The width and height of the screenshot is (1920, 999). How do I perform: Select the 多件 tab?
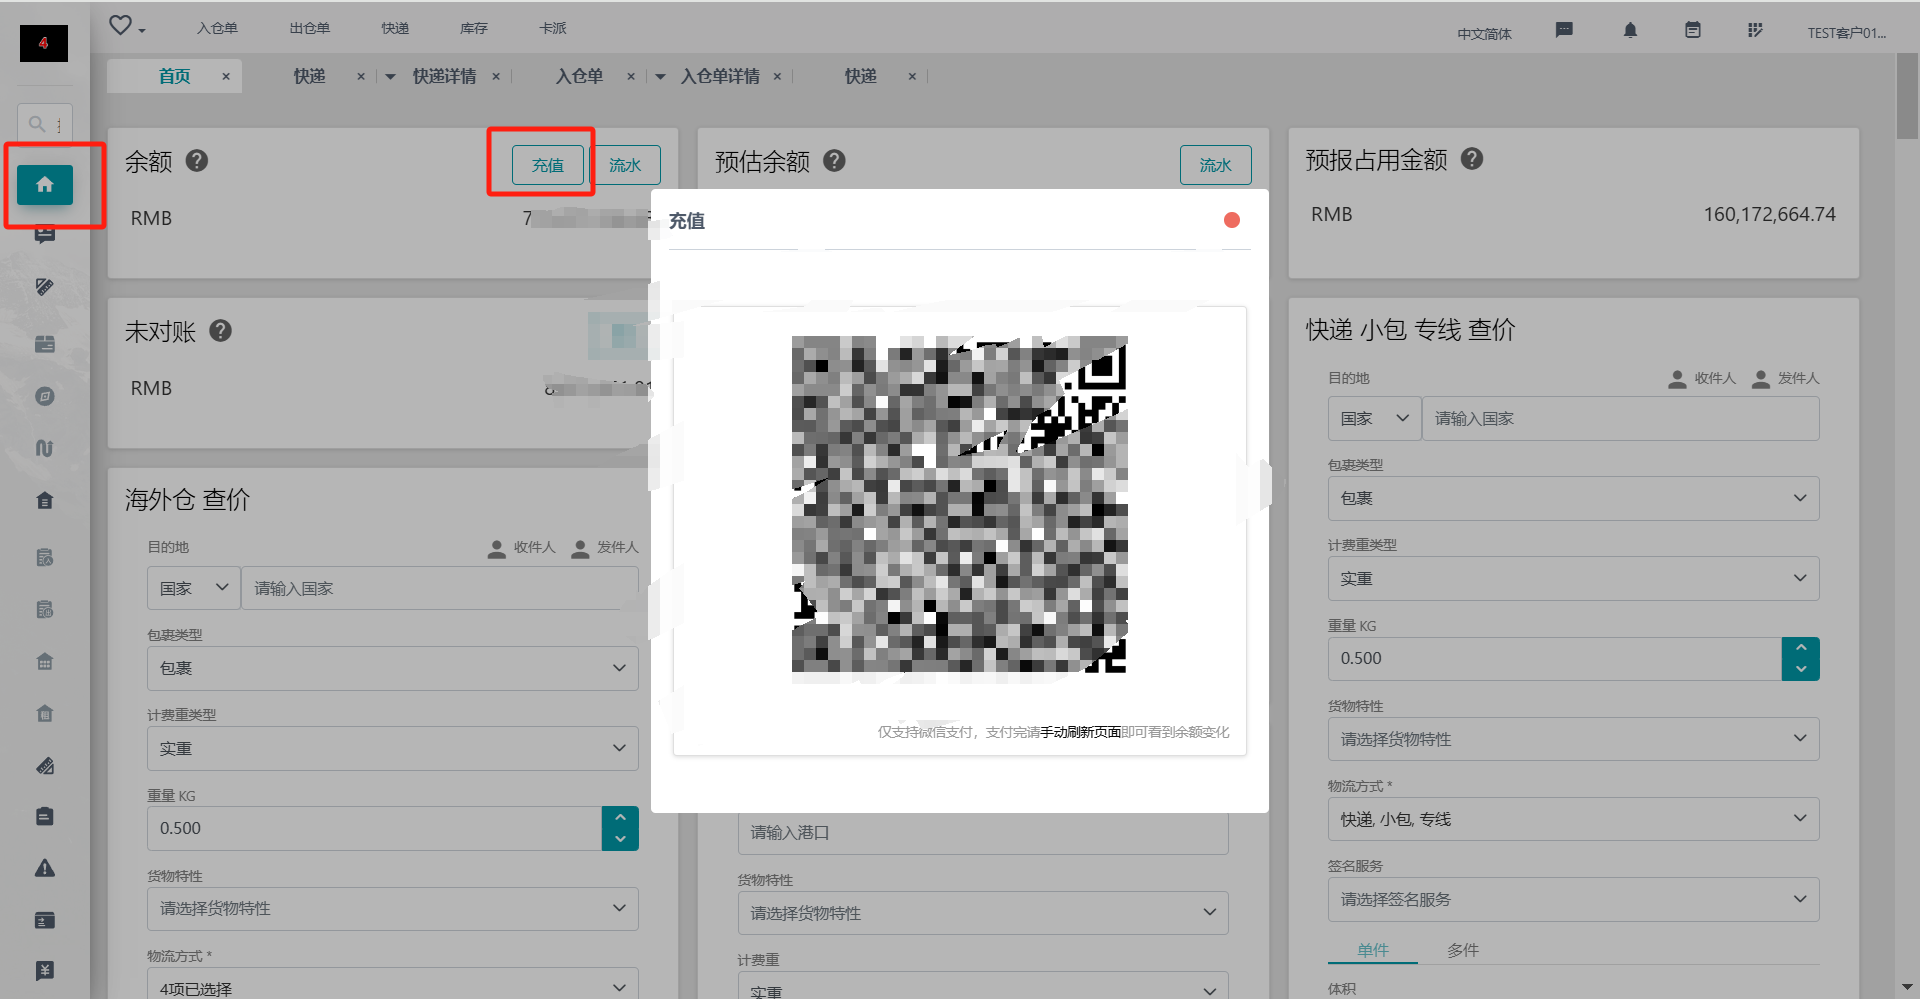coord(1463,950)
